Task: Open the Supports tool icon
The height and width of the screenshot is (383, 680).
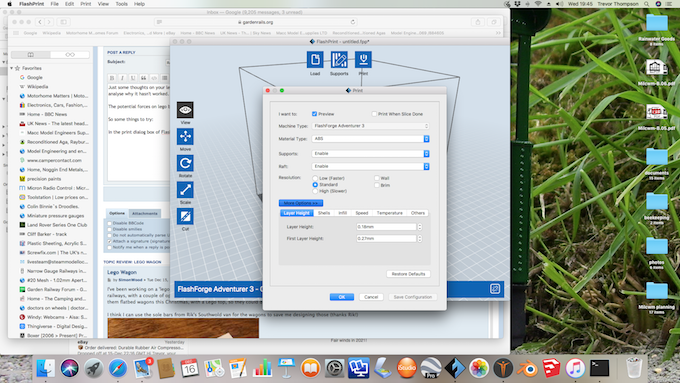Action: click(x=339, y=59)
